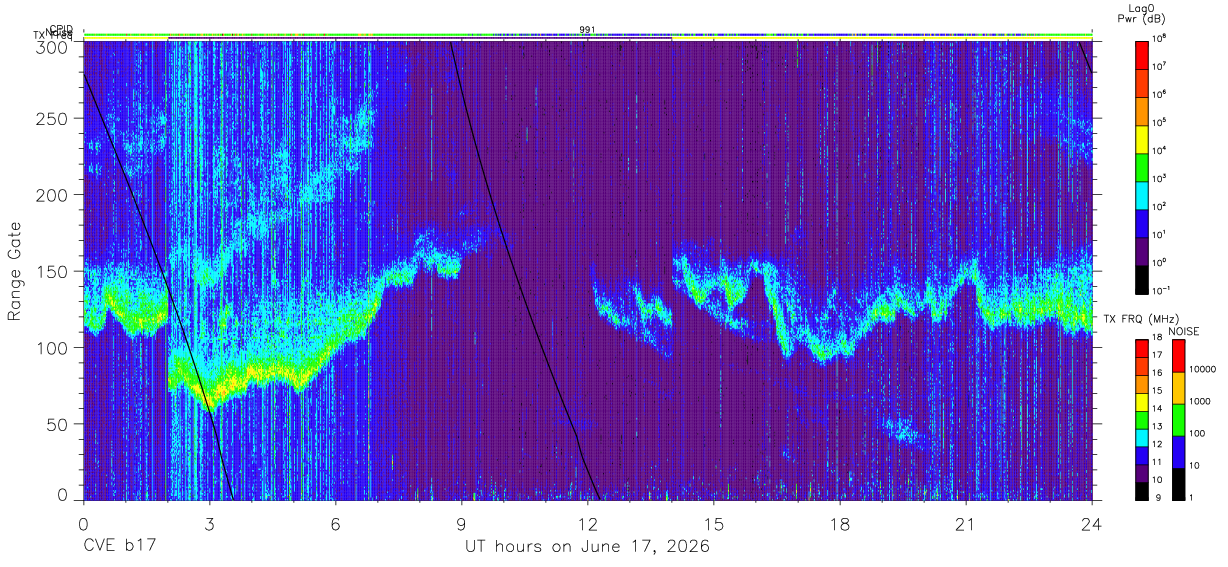Screen dimensions: 1228x567
Task: Click the cyan segment of the TX FRQ colorbar
Action: pyautogui.click(x=1142, y=436)
